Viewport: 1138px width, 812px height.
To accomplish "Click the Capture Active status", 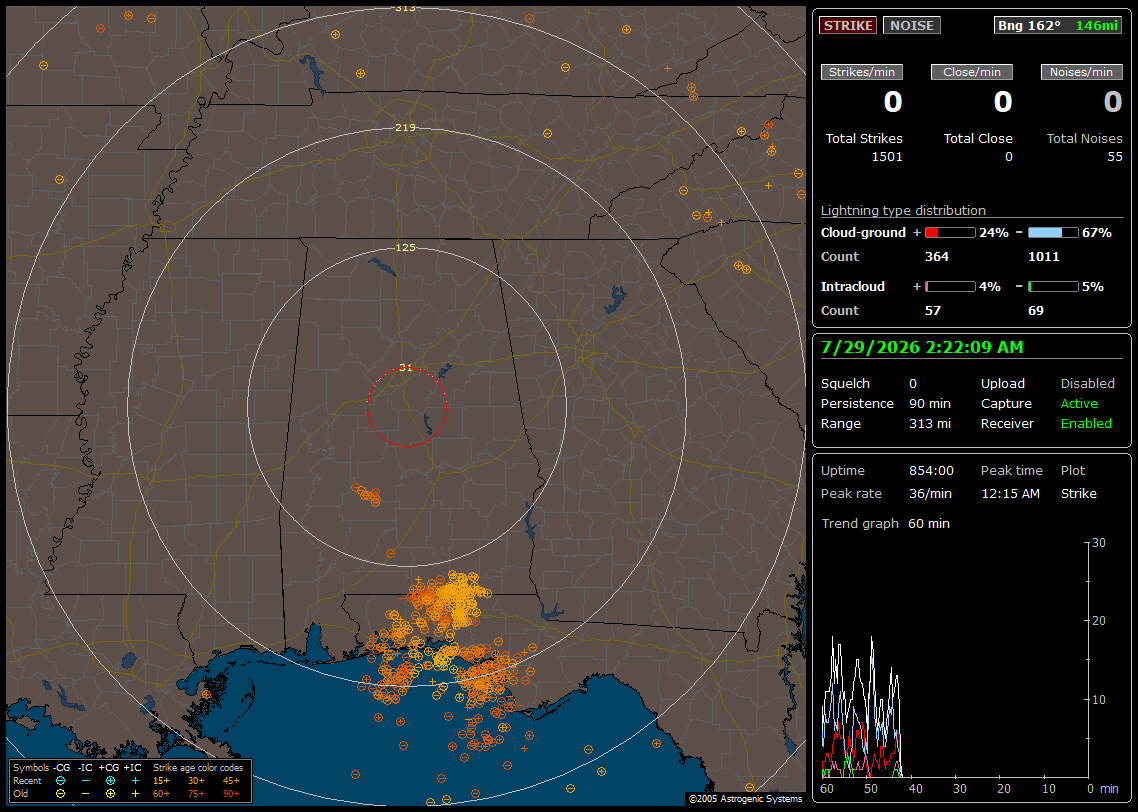I will [1078, 403].
